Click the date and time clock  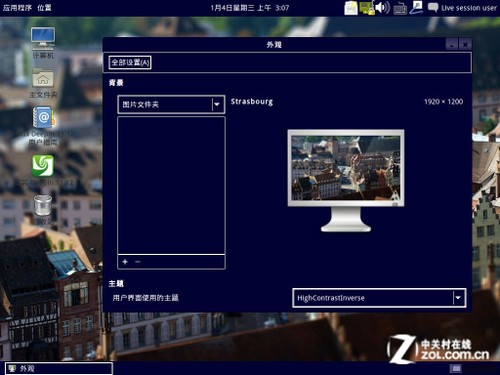249,8
